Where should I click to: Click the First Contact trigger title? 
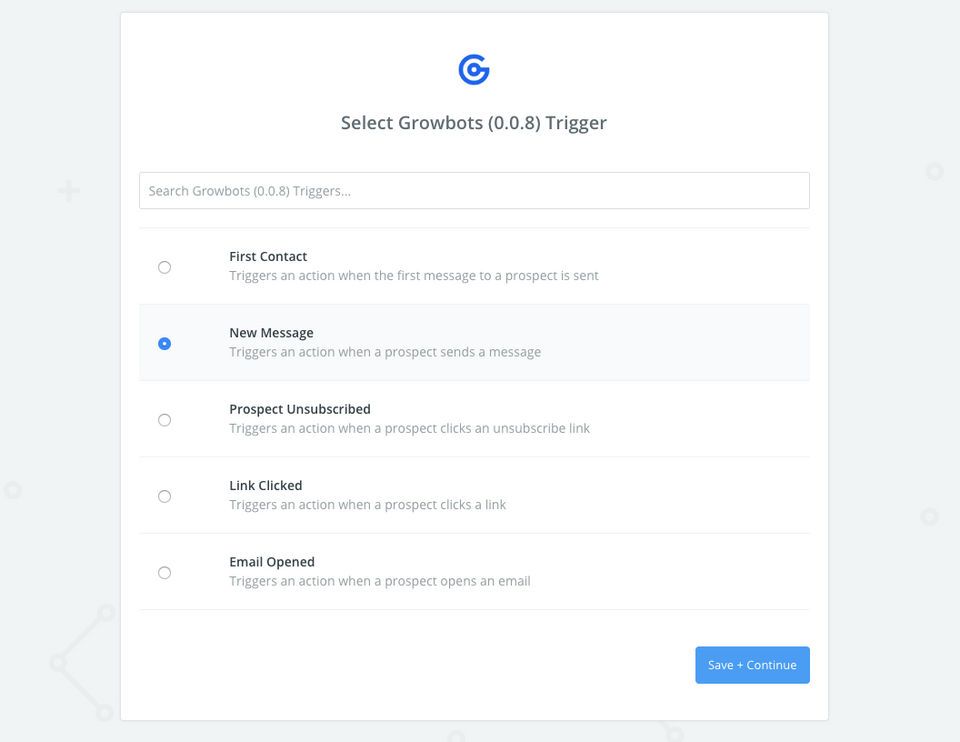268,256
